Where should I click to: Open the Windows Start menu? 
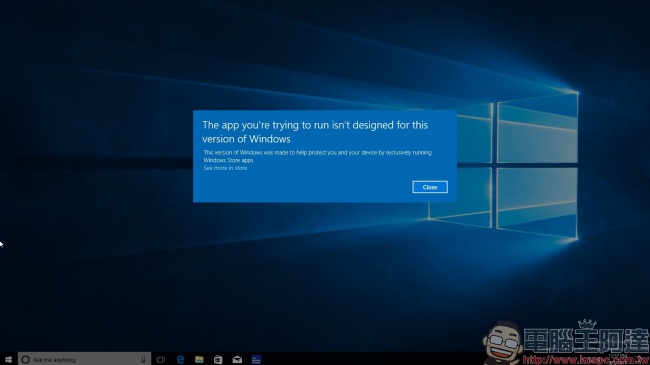[x=8, y=359]
